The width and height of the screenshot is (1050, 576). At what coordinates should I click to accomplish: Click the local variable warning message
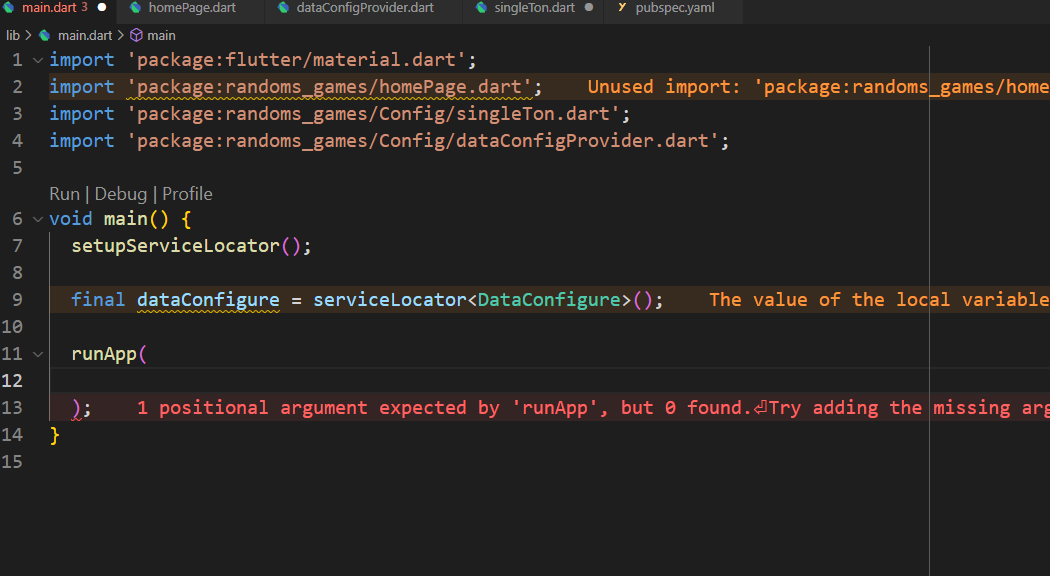point(879,299)
